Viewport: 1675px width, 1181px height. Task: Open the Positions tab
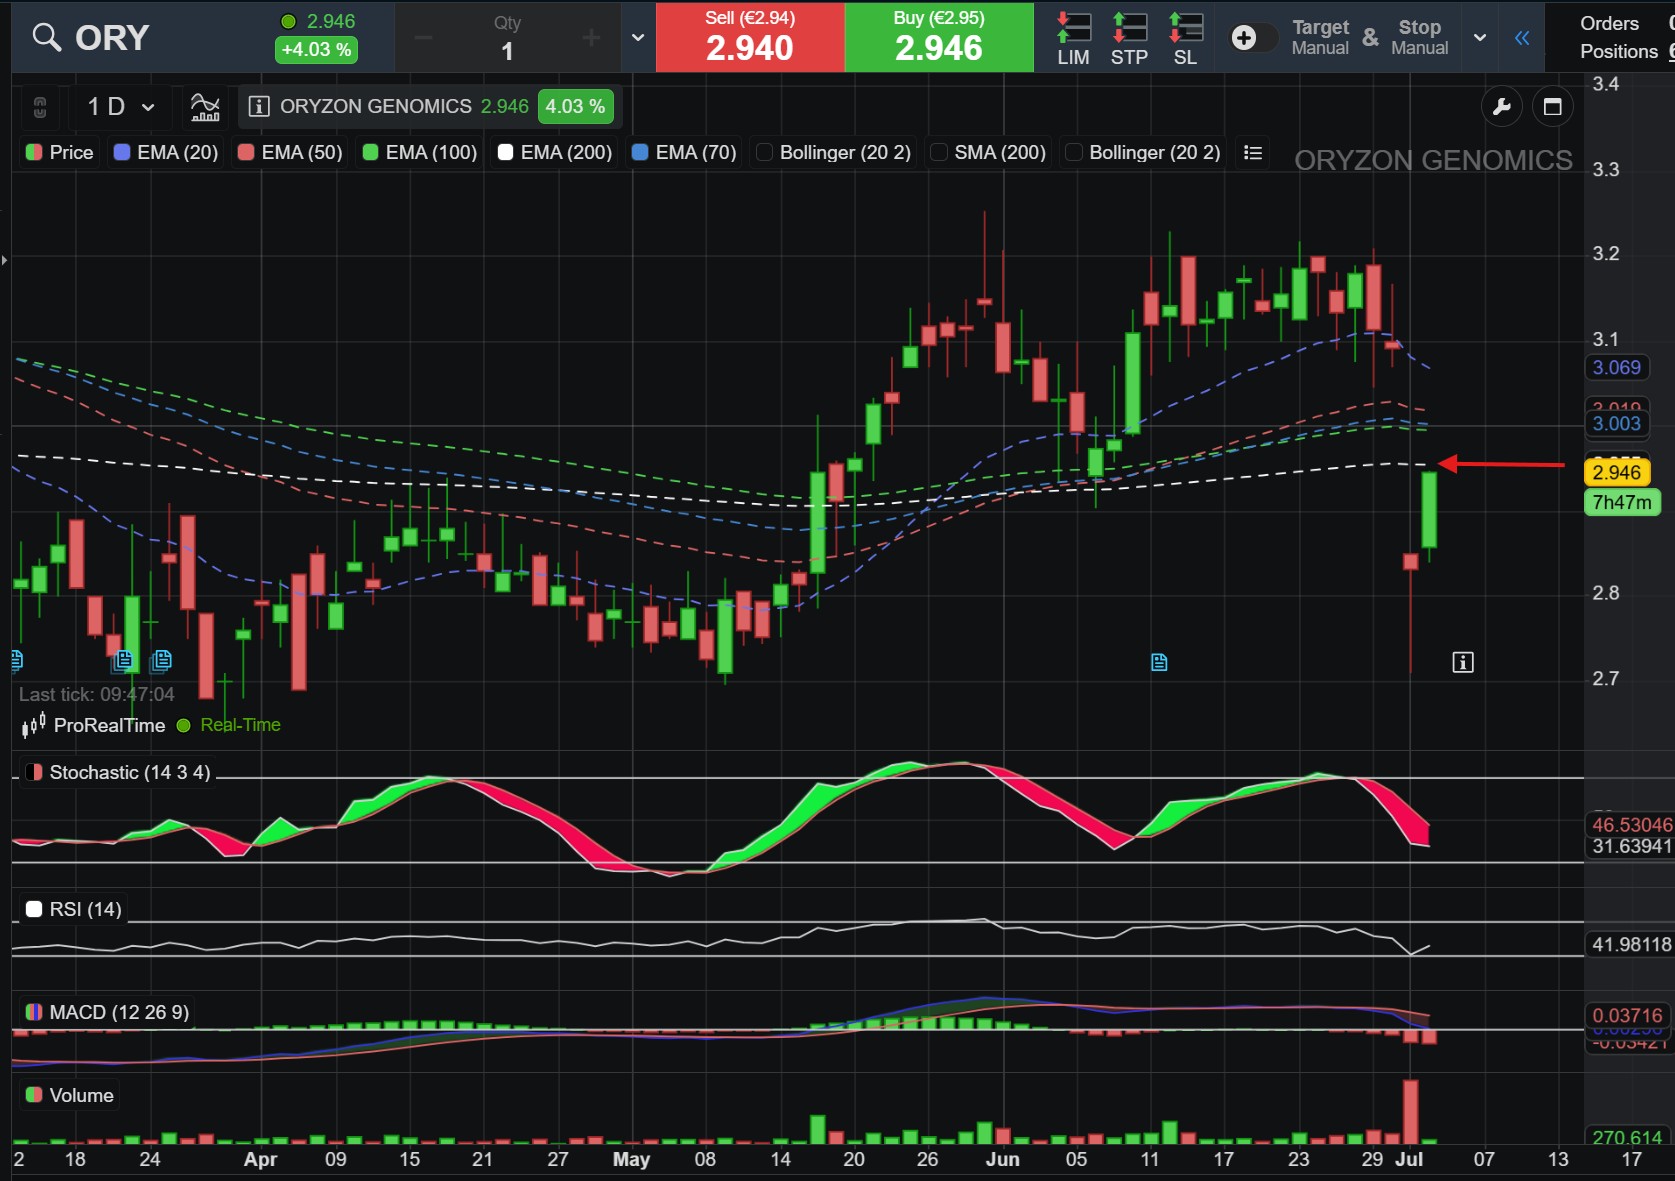coord(1618,51)
